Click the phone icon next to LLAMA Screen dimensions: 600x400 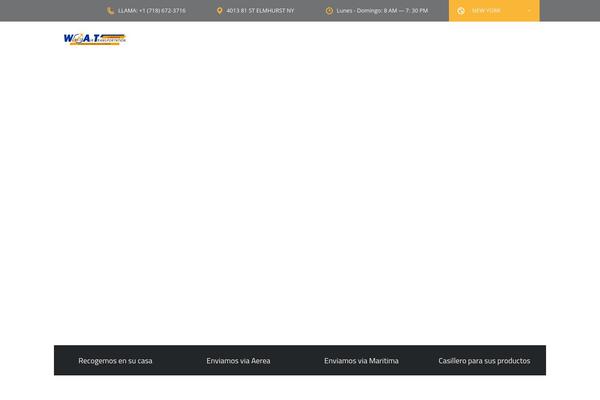coord(111,11)
